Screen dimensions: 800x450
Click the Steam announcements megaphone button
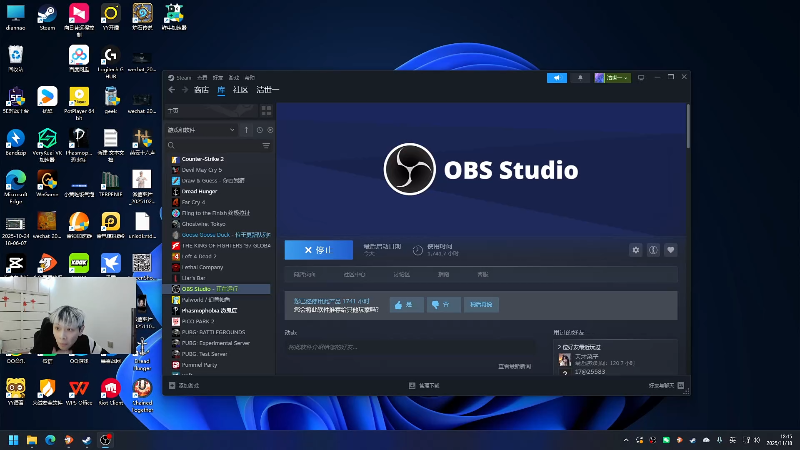point(557,78)
